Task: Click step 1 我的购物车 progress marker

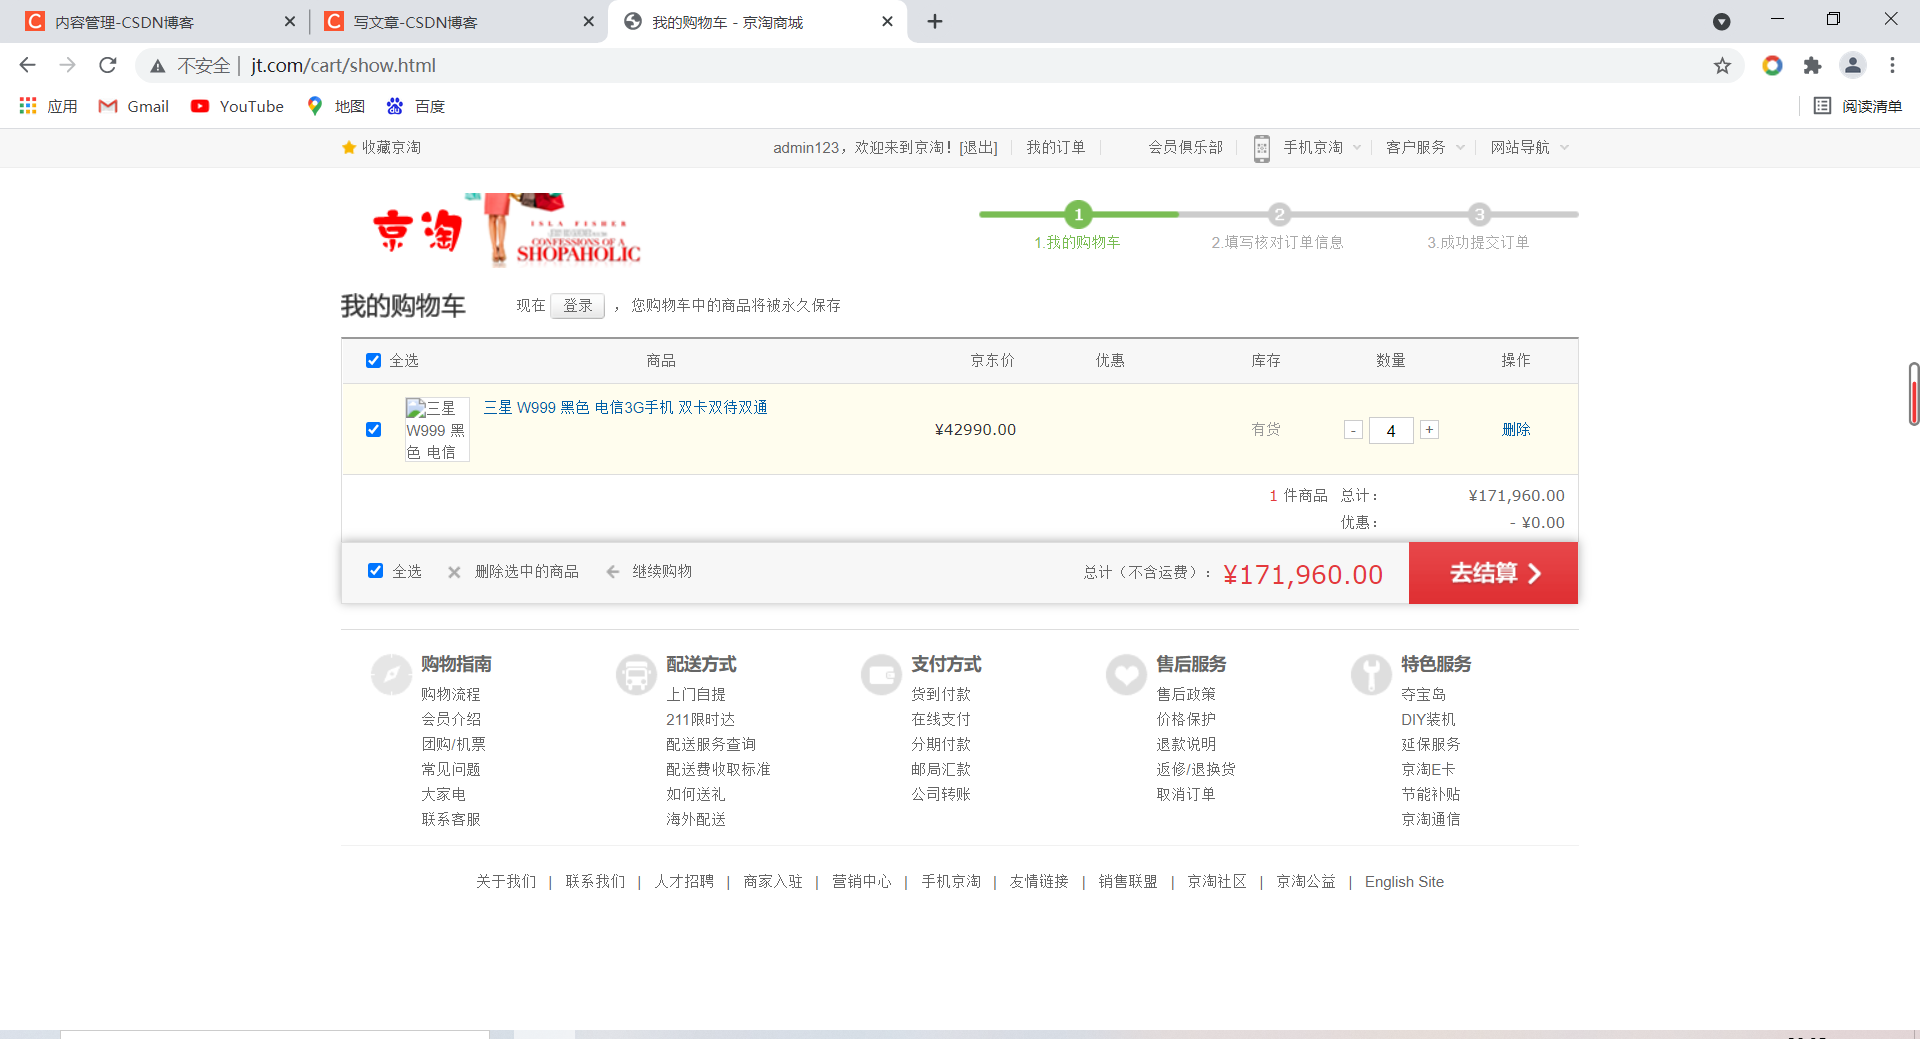Action: (x=1078, y=214)
